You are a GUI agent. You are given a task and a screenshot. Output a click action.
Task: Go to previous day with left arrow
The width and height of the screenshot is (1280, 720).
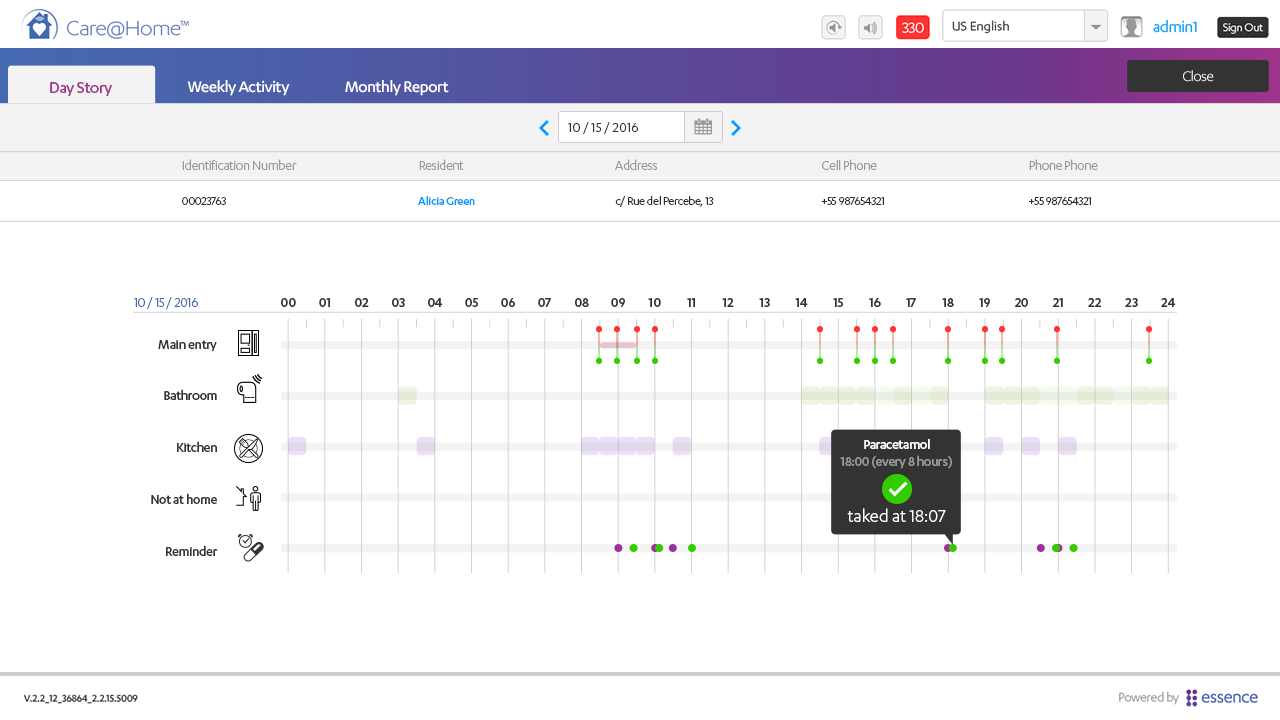(544, 128)
